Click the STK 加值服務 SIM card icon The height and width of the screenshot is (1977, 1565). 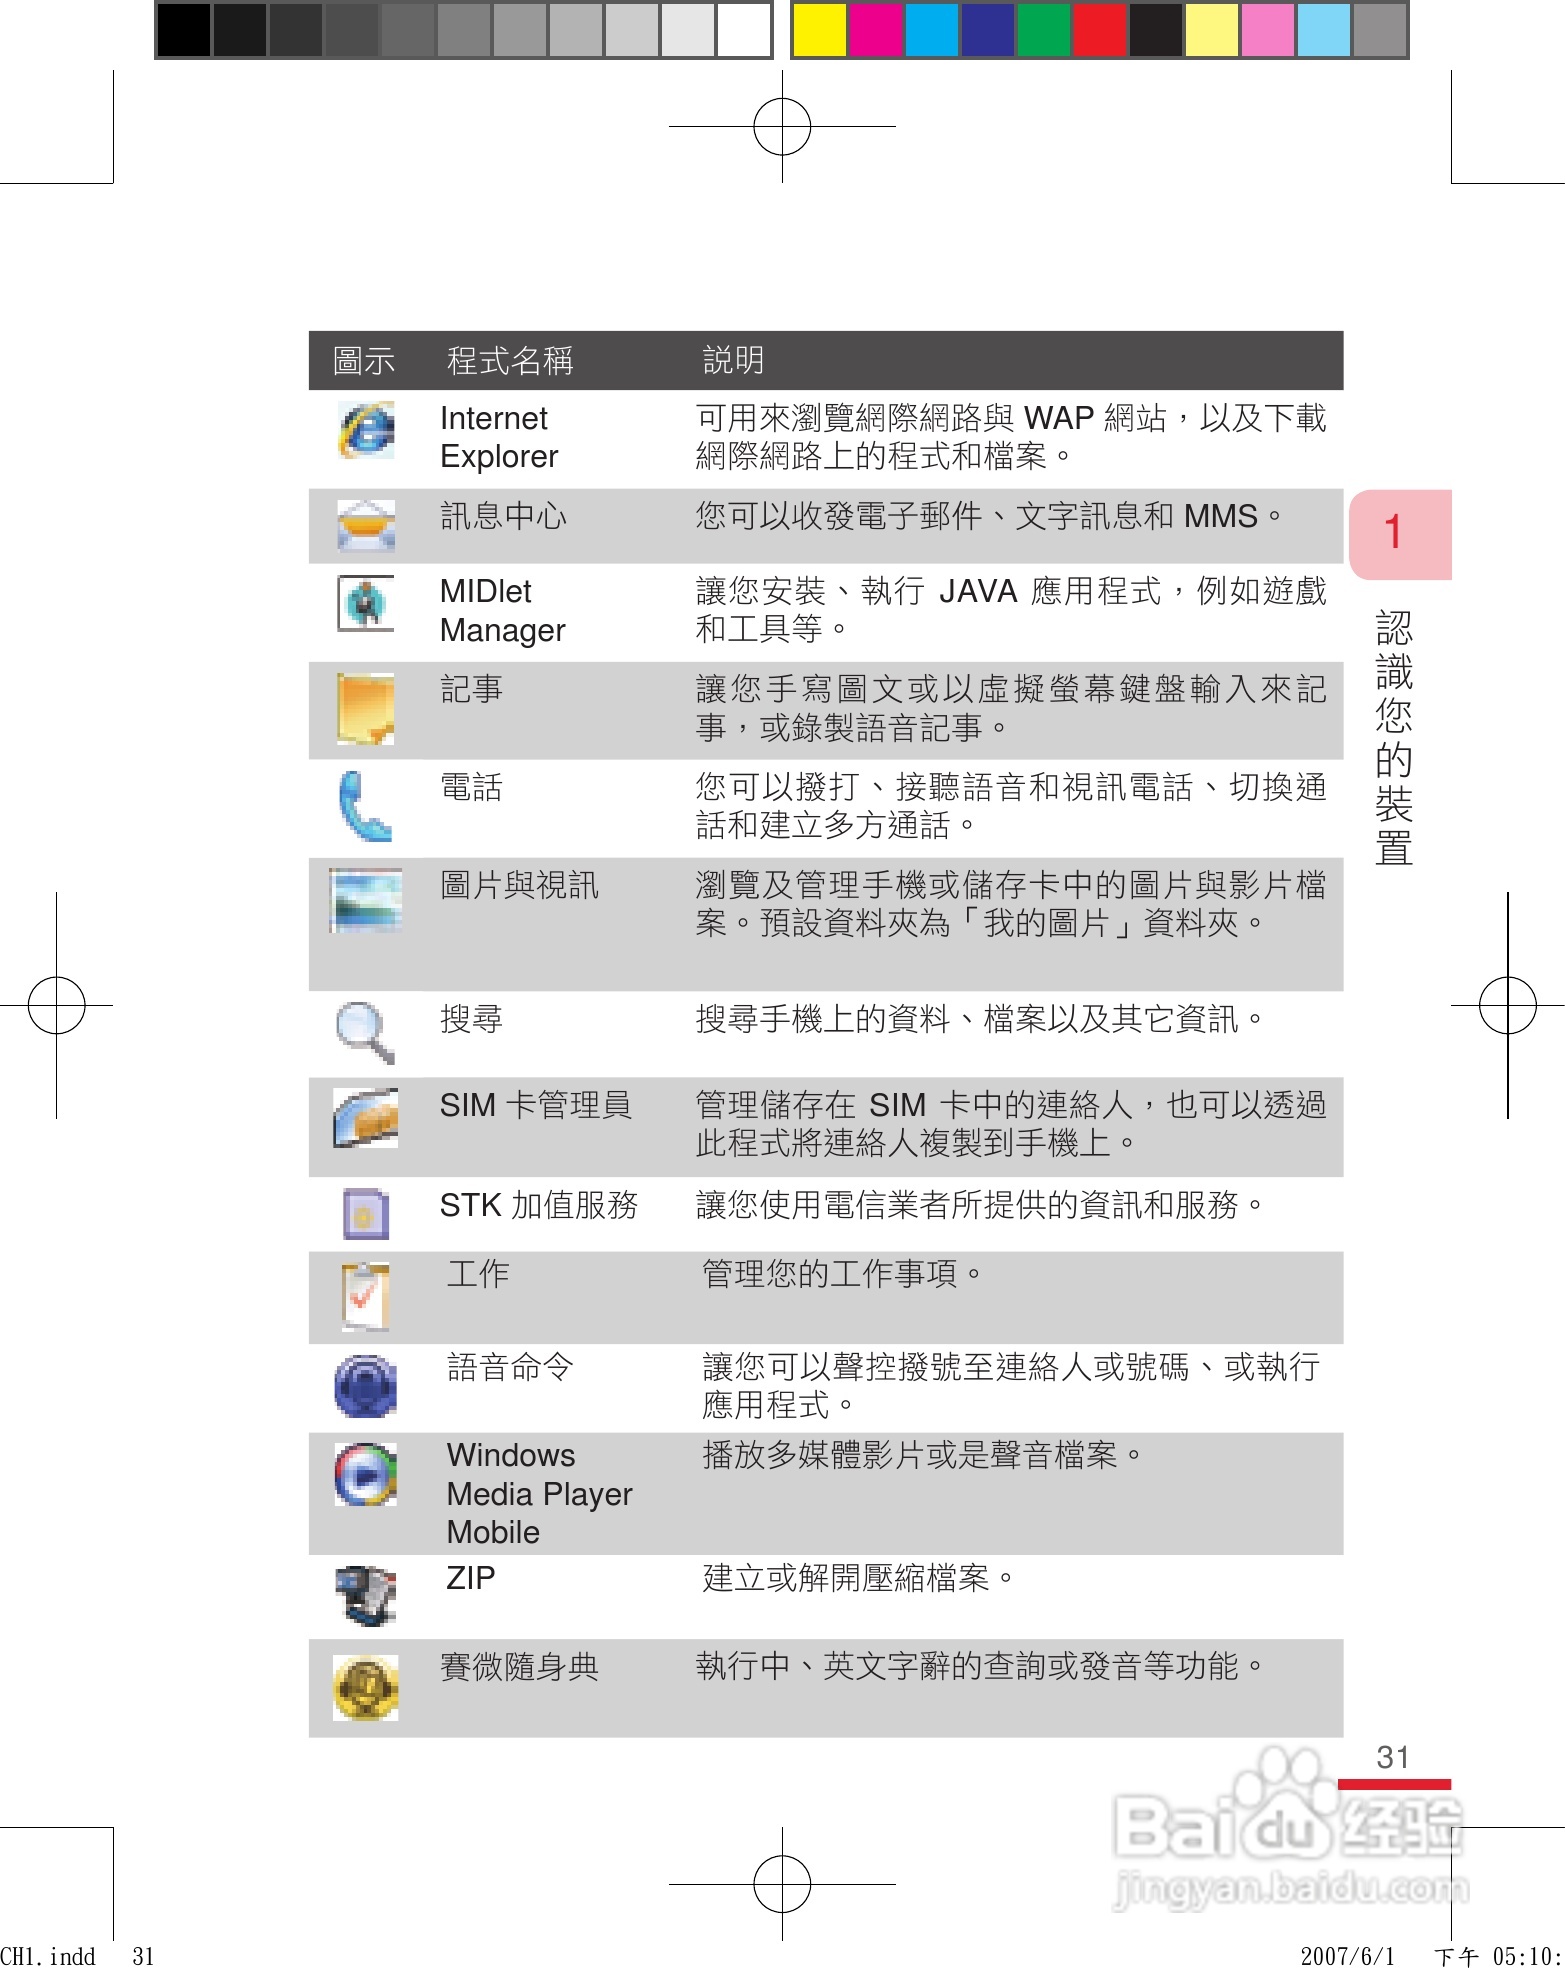click(366, 1214)
